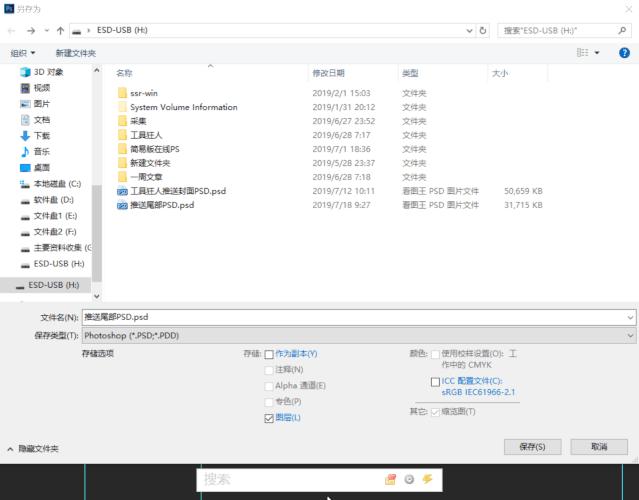Toggle 缩览图(T) checkbox
This screenshot has width=639, height=500.
pos(435,412)
